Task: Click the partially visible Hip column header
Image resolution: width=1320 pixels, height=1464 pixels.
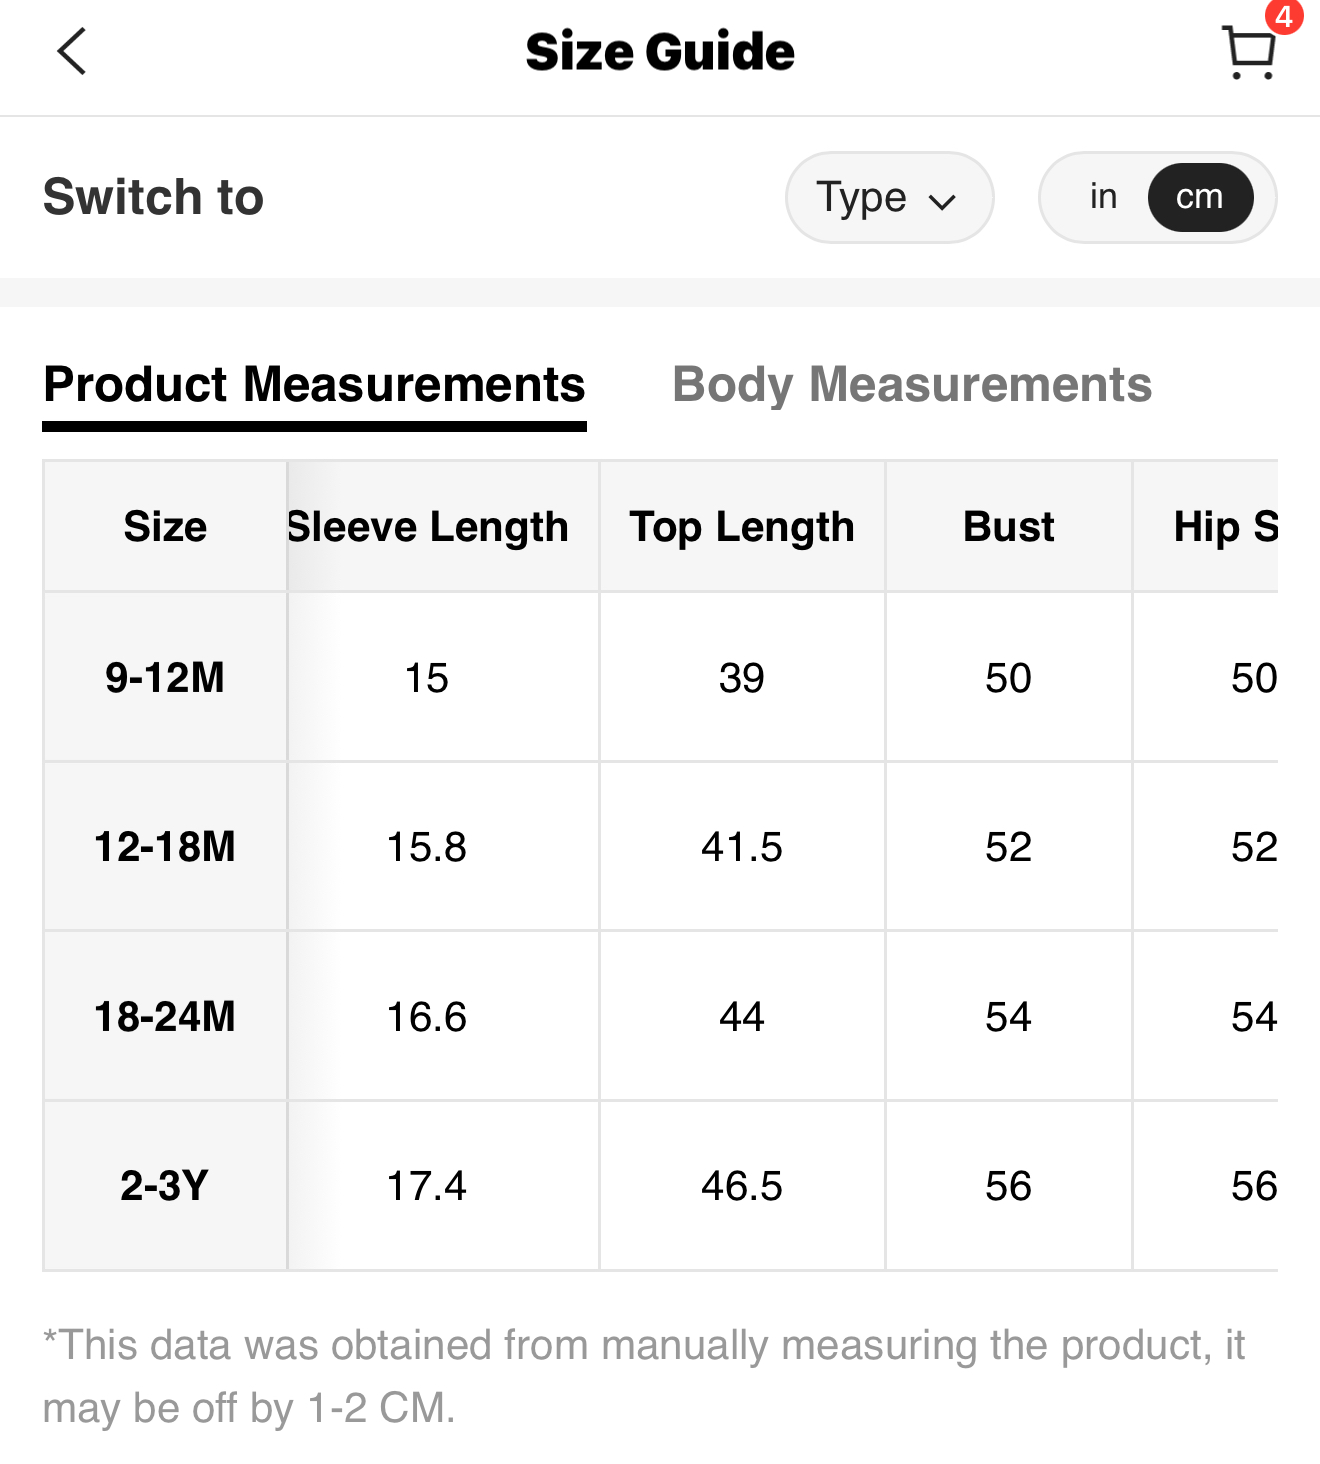Action: [1224, 527]
